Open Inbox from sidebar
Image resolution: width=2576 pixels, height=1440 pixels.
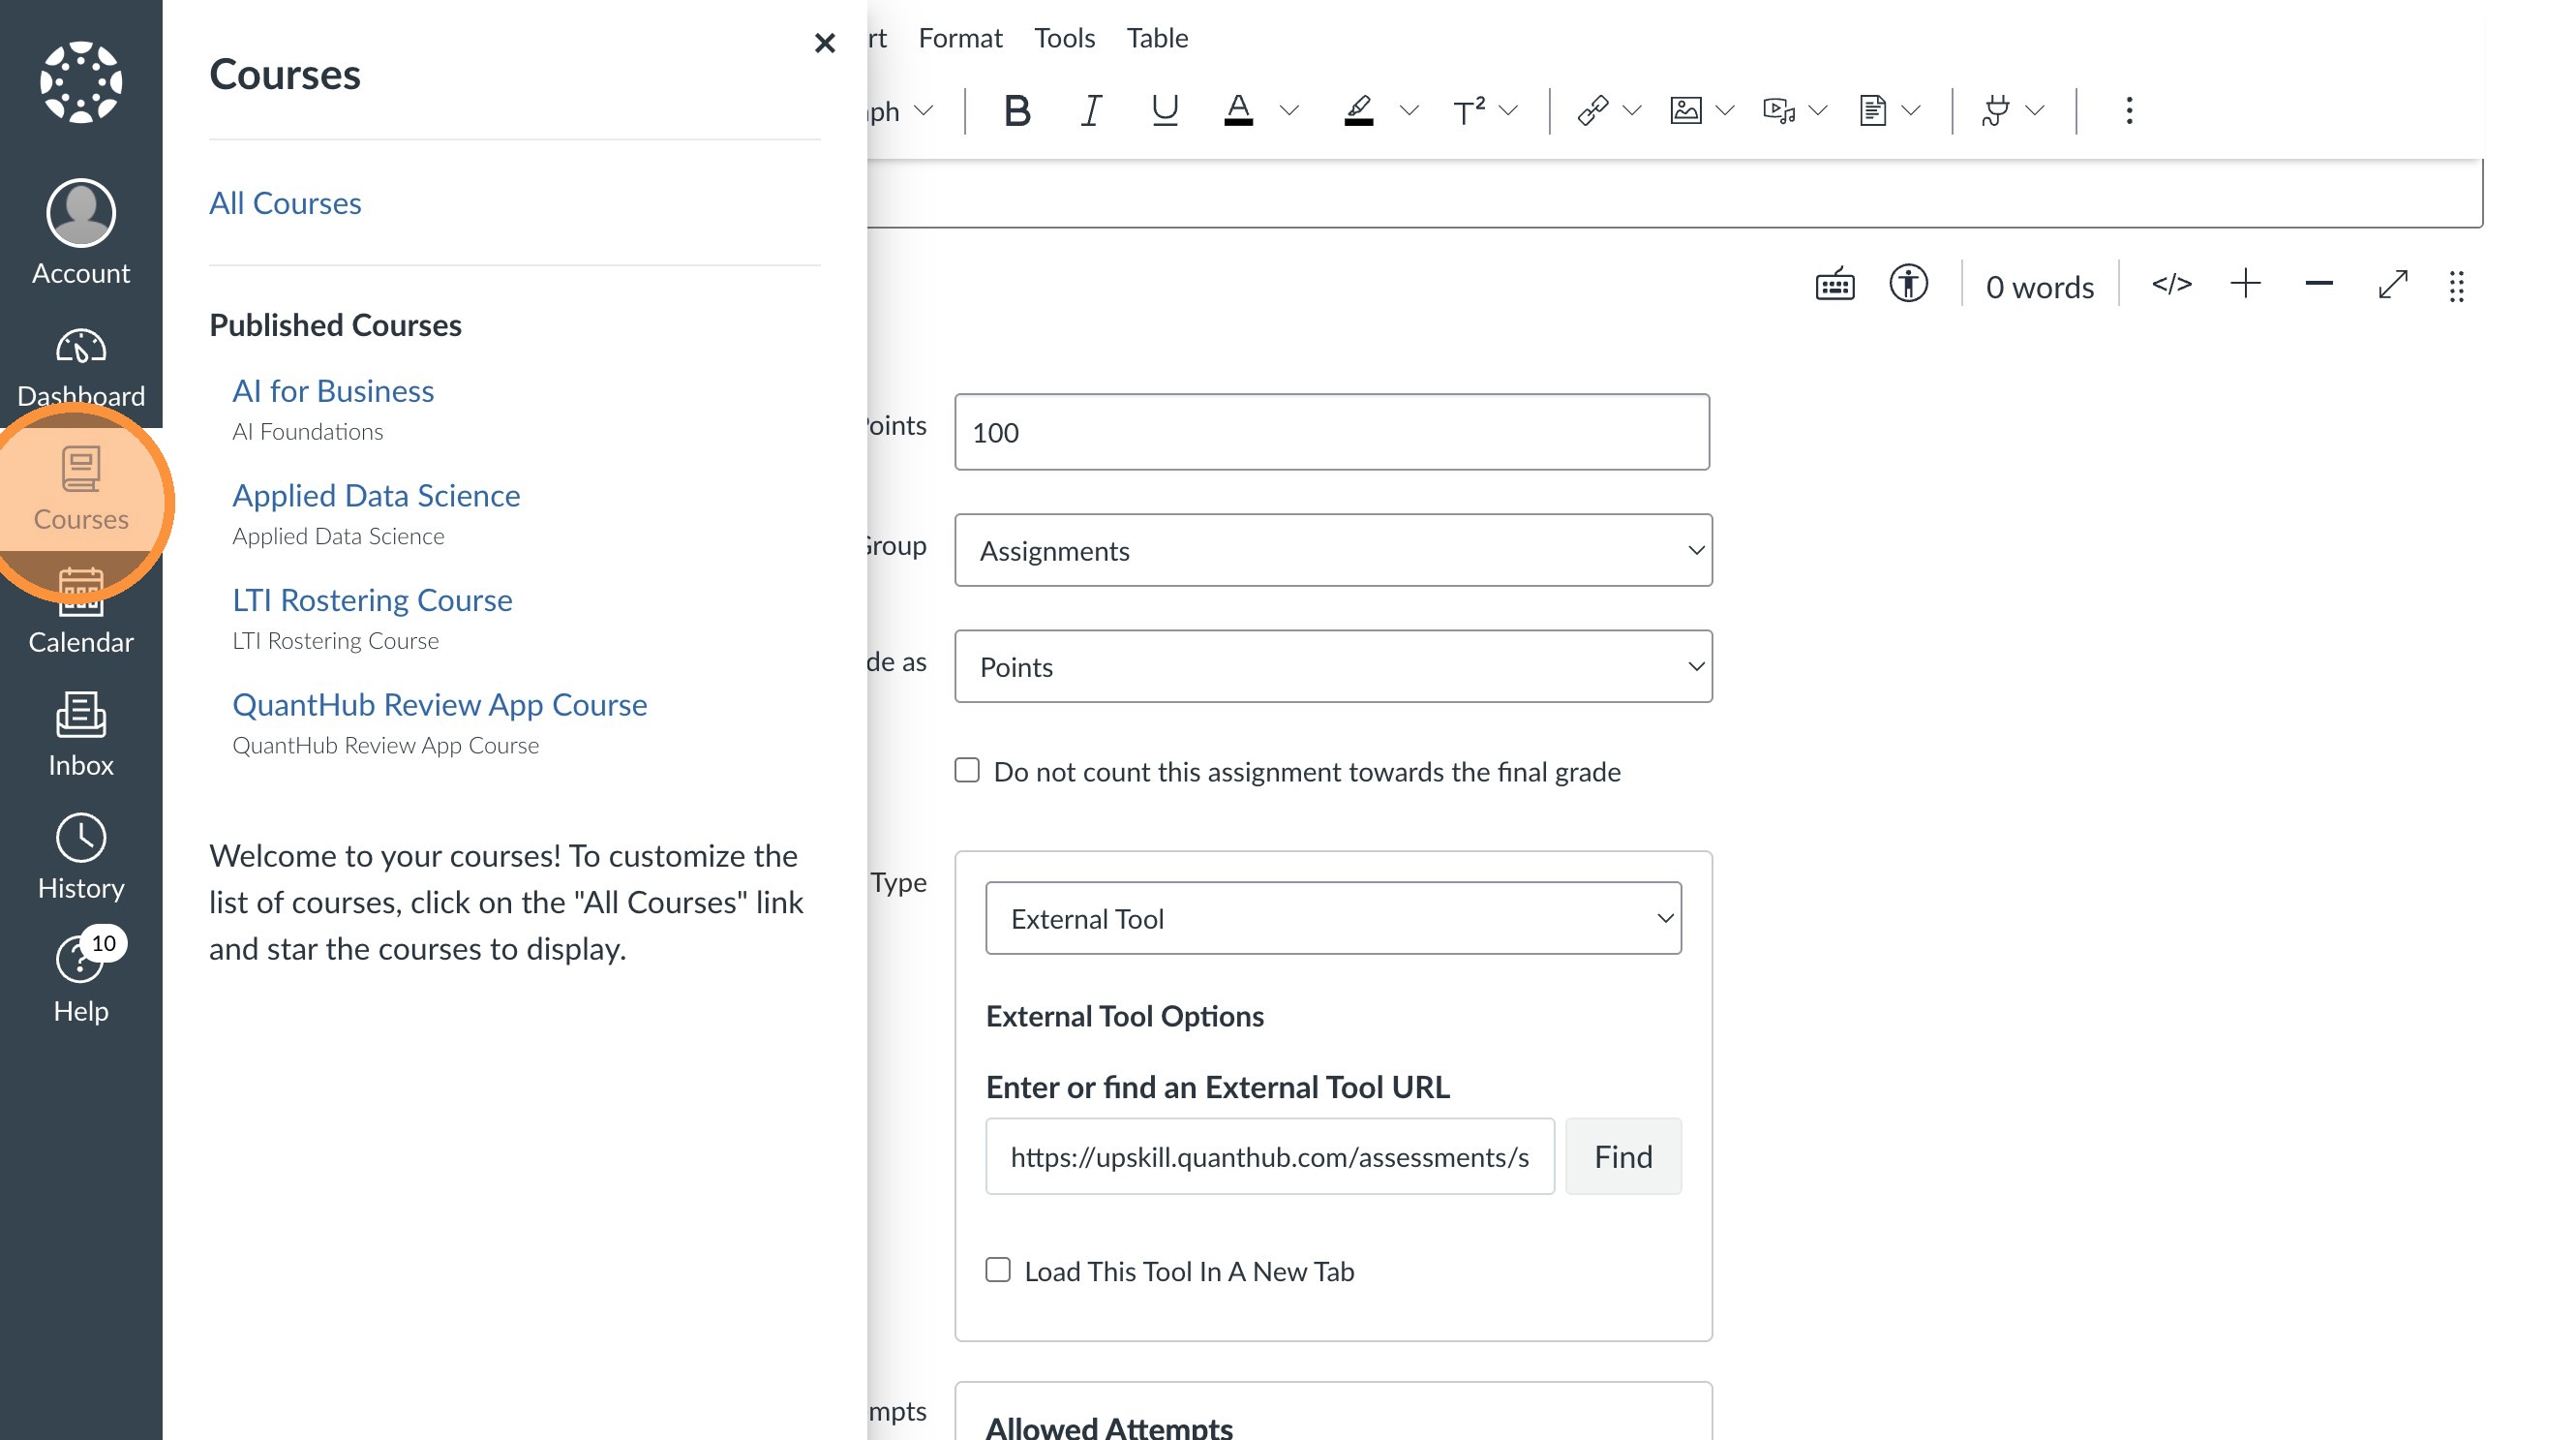point(80,735)
